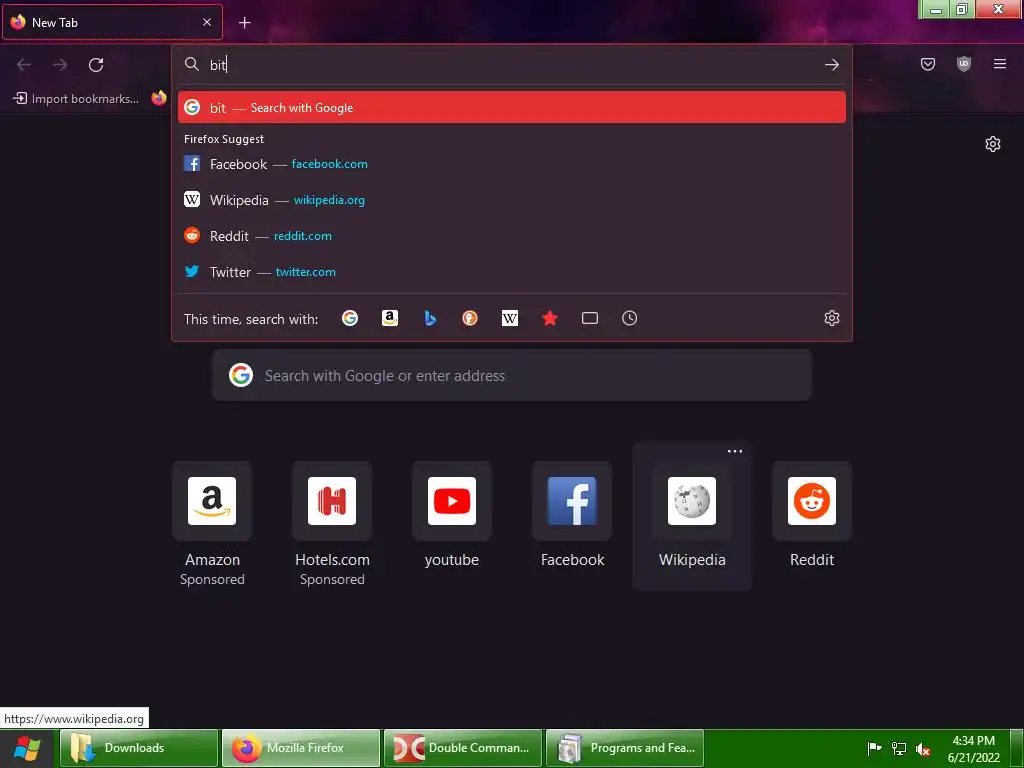The width and height of the screenshot is (1024, 768).
Task: Open Wikipedia tile three-dots menu
Action: click(735, 451)
